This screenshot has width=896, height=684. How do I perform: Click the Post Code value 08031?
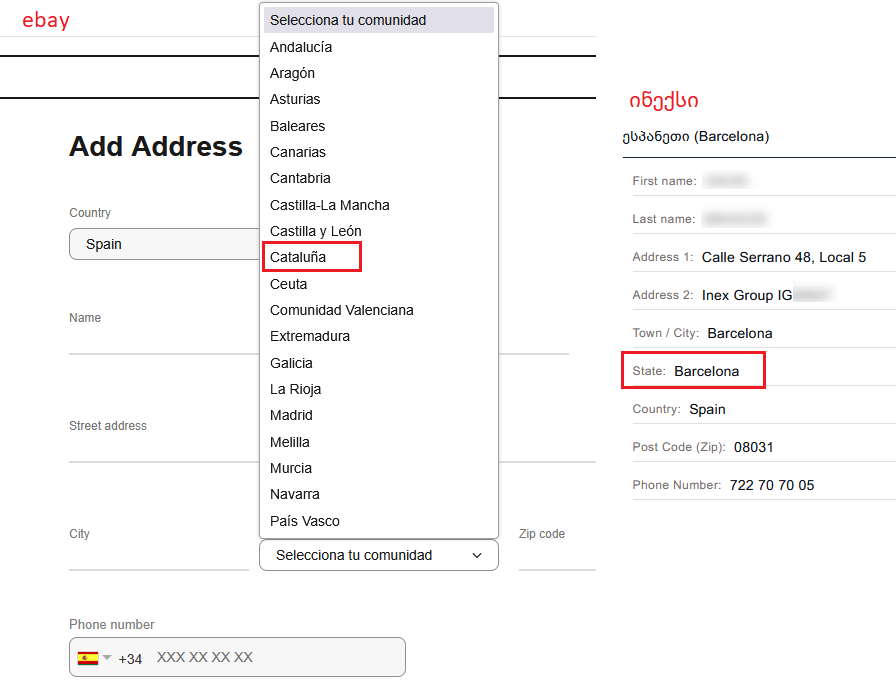tap(753, 447)
